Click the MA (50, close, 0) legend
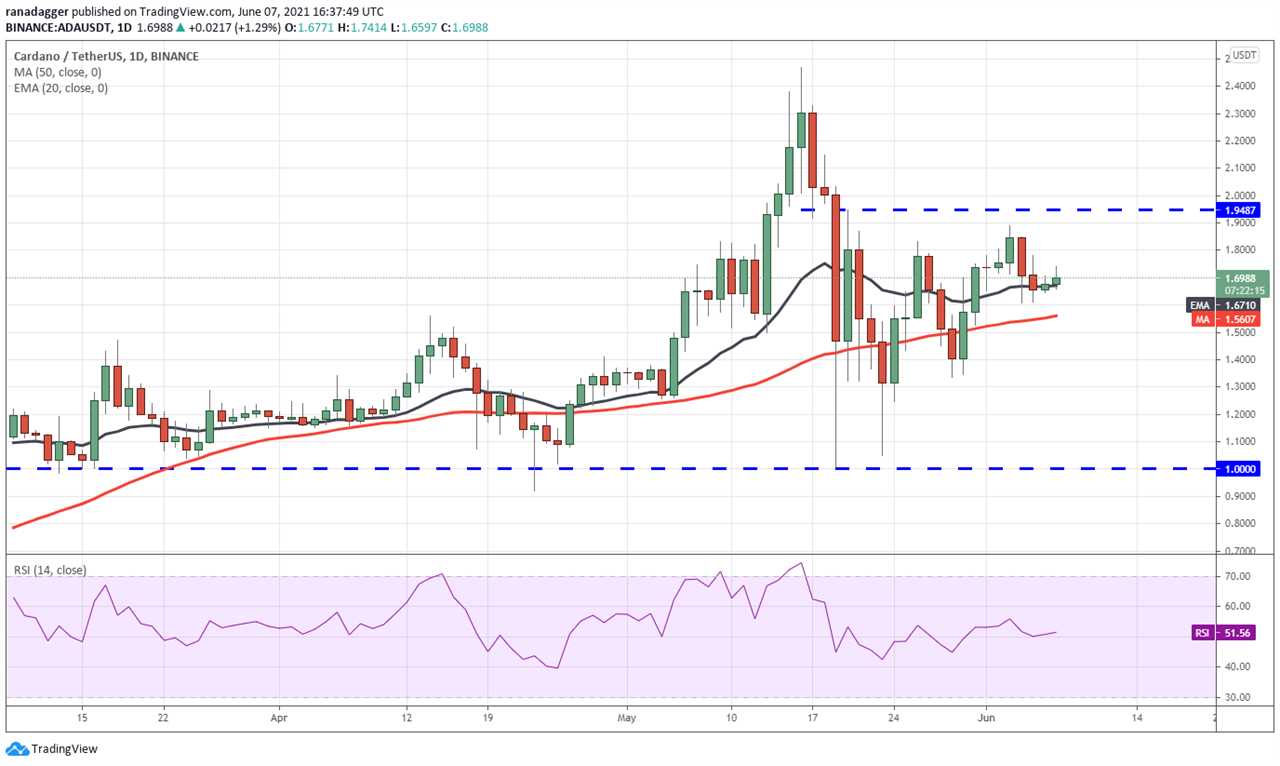 pyautogui.click(x=59, y=72)
